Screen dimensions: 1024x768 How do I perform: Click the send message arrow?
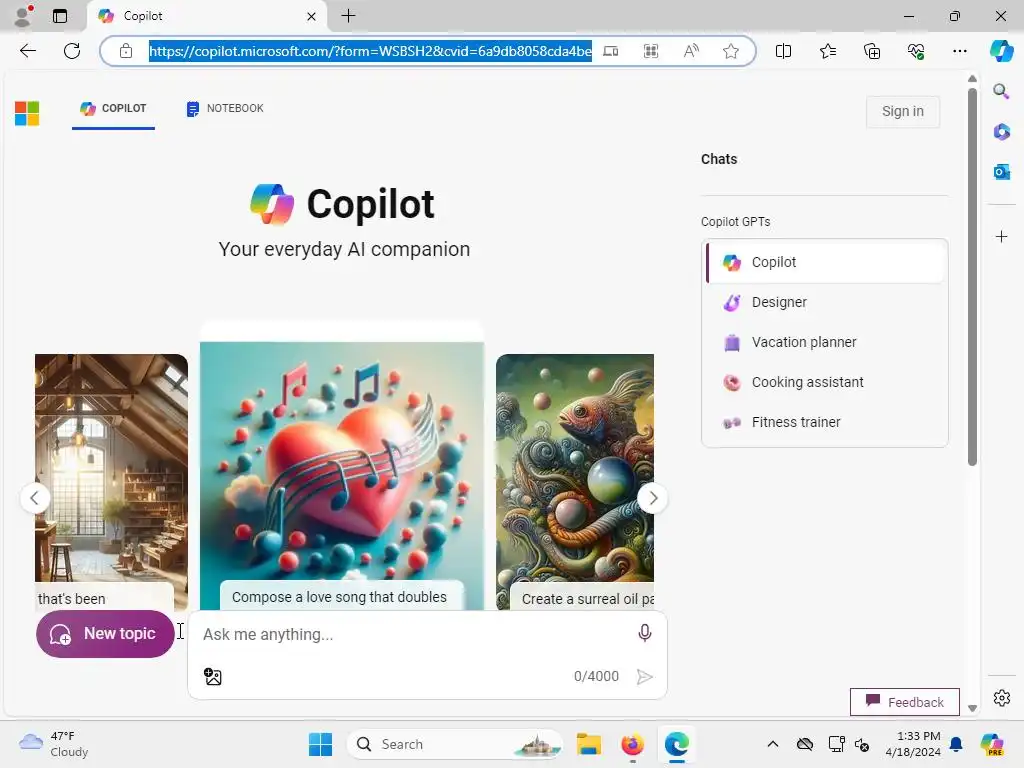[645, 677]
